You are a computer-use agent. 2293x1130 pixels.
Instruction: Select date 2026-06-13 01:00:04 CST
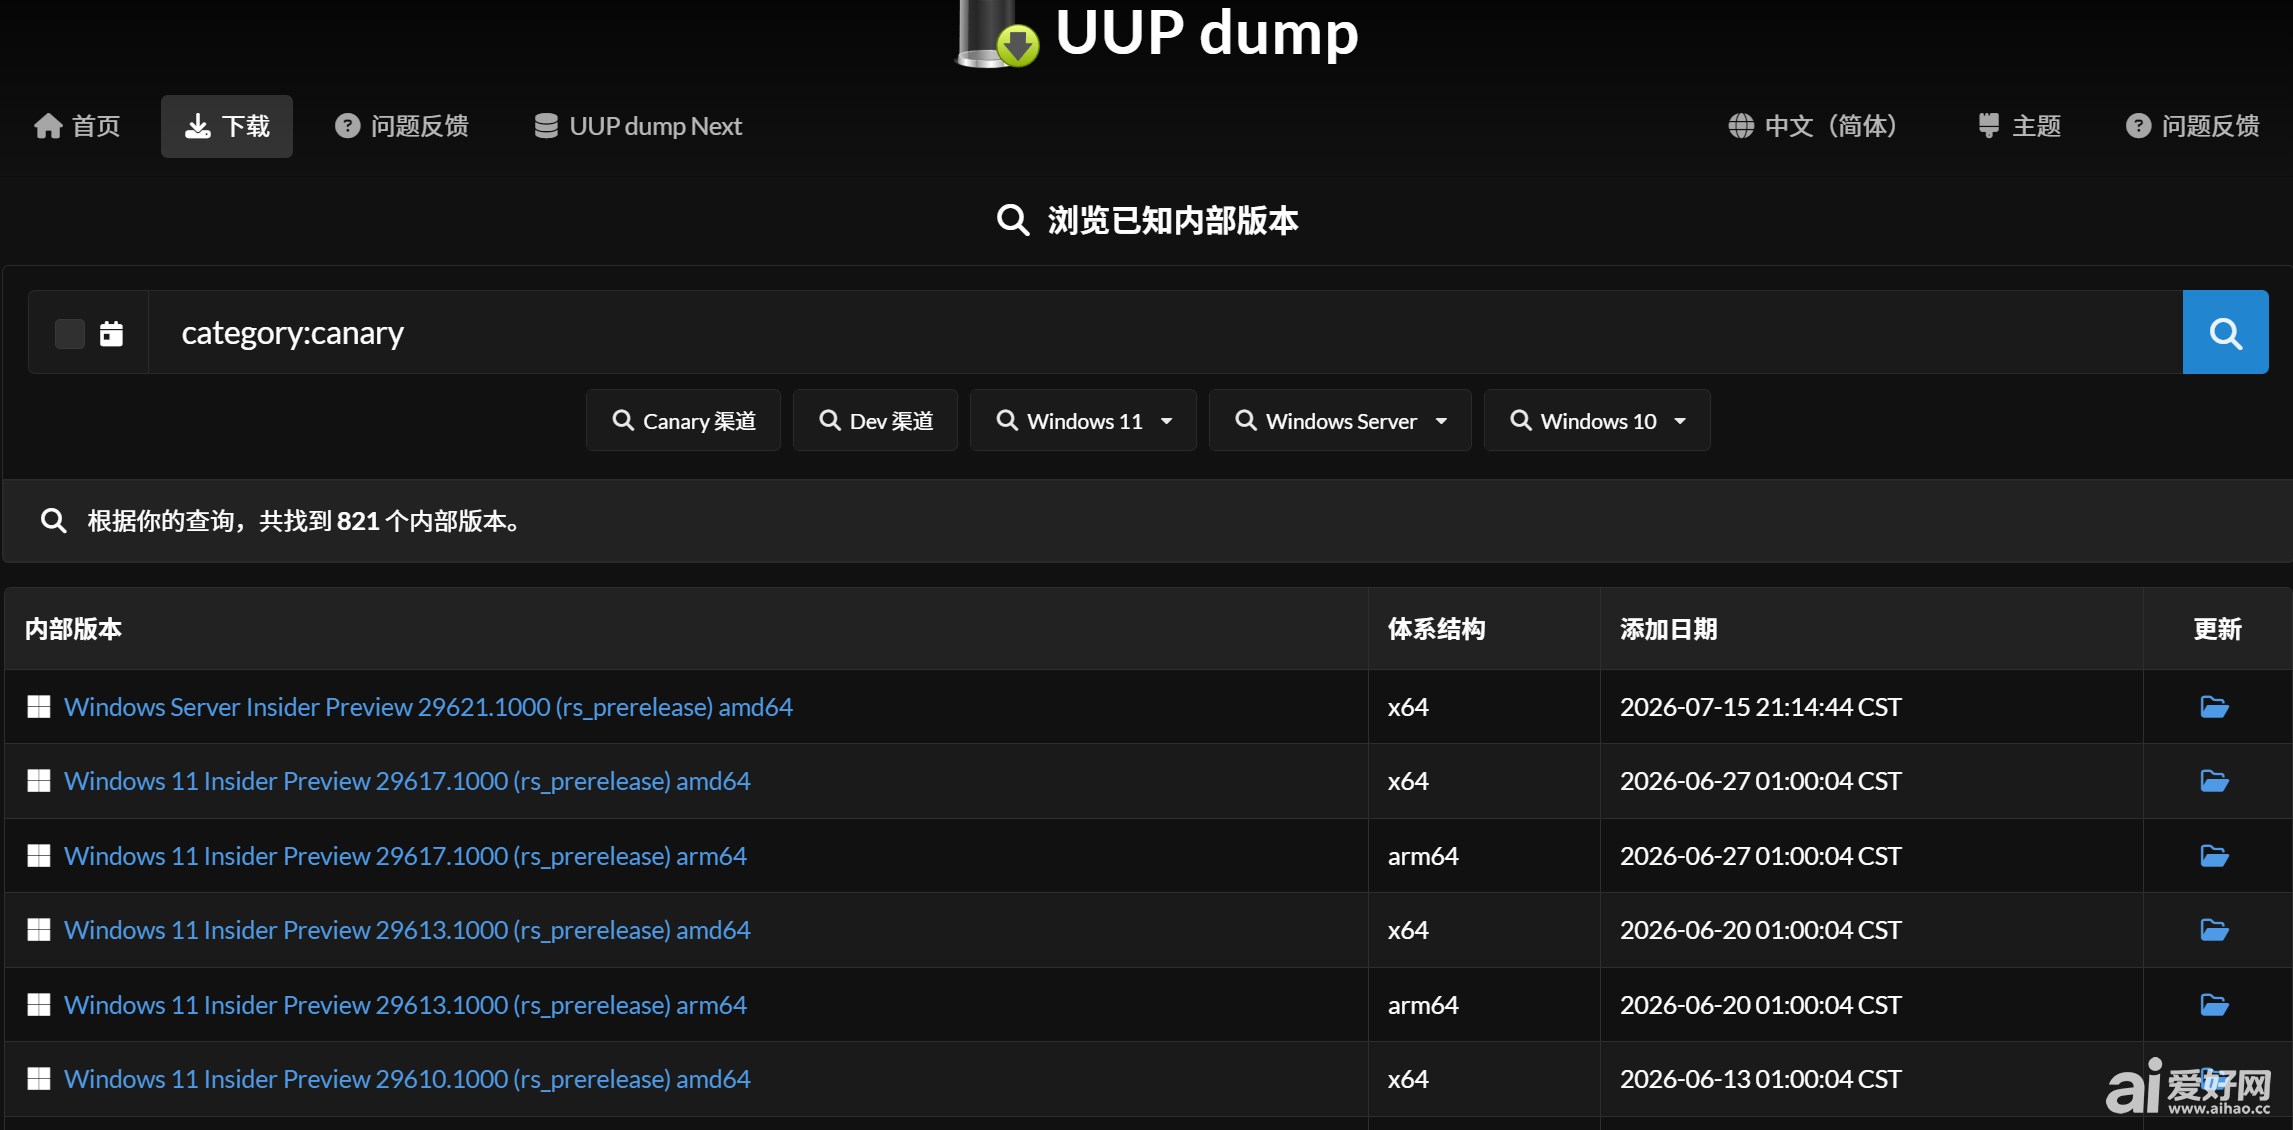click(1760, 1079)
